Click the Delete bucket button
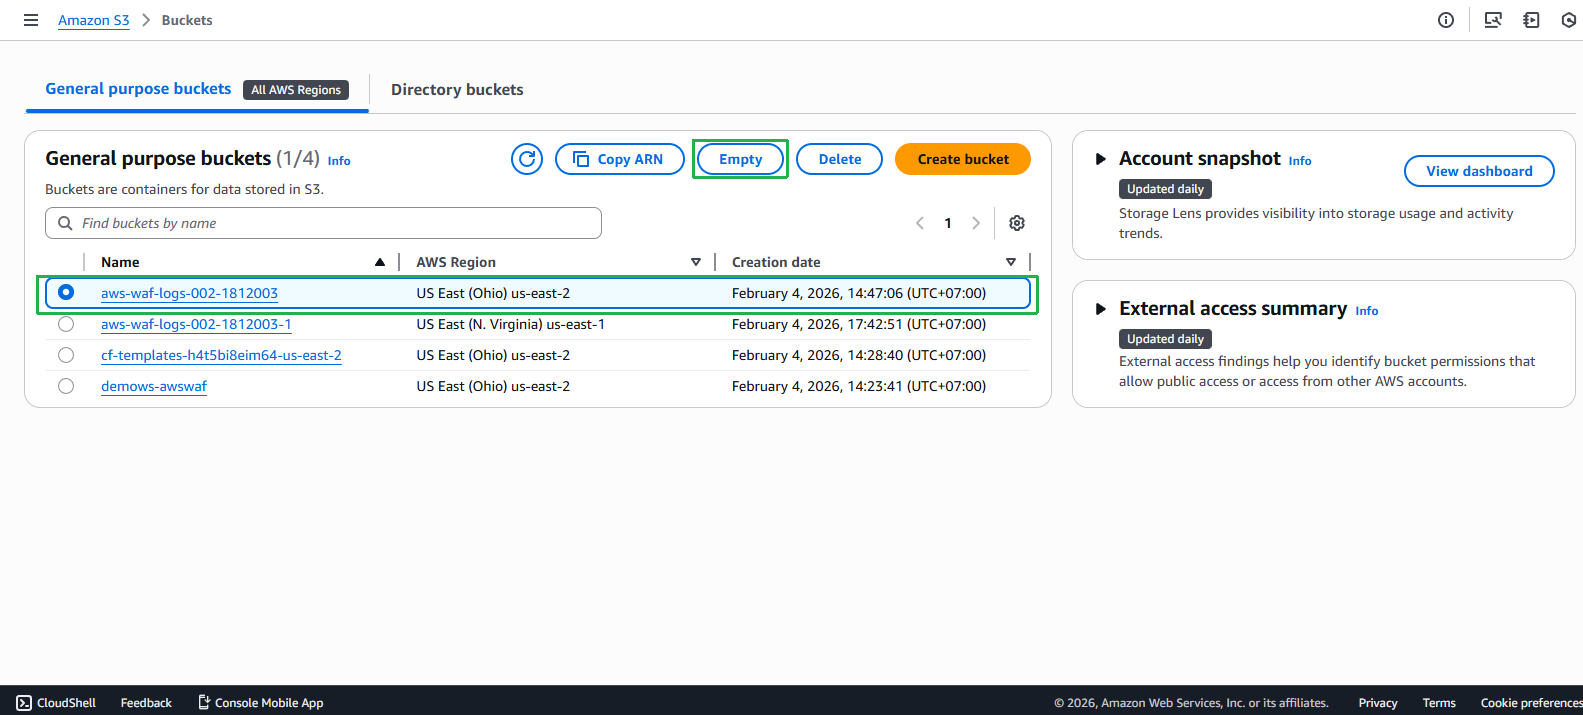Viewport: 1583px width, 715px height. pos(840,159)
